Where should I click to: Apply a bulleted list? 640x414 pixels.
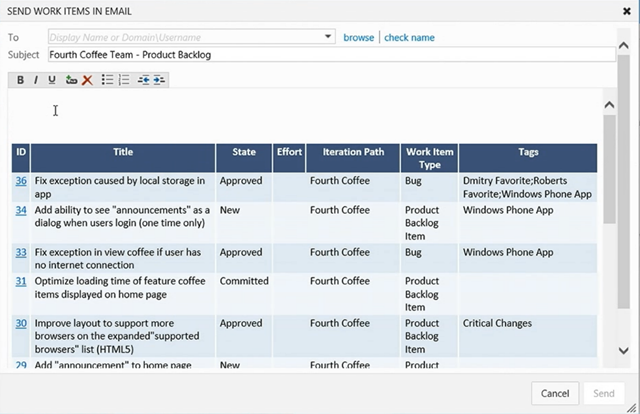(107, 80)
